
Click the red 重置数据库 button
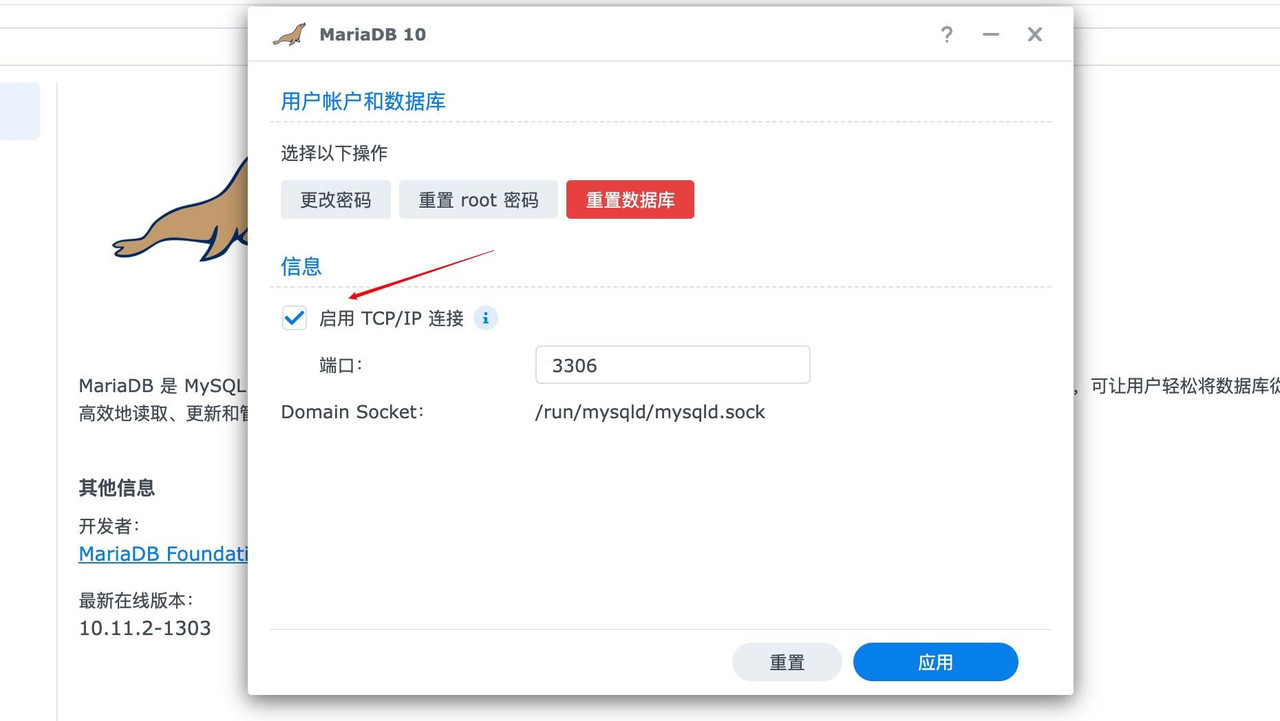click(x=630, y=200)
